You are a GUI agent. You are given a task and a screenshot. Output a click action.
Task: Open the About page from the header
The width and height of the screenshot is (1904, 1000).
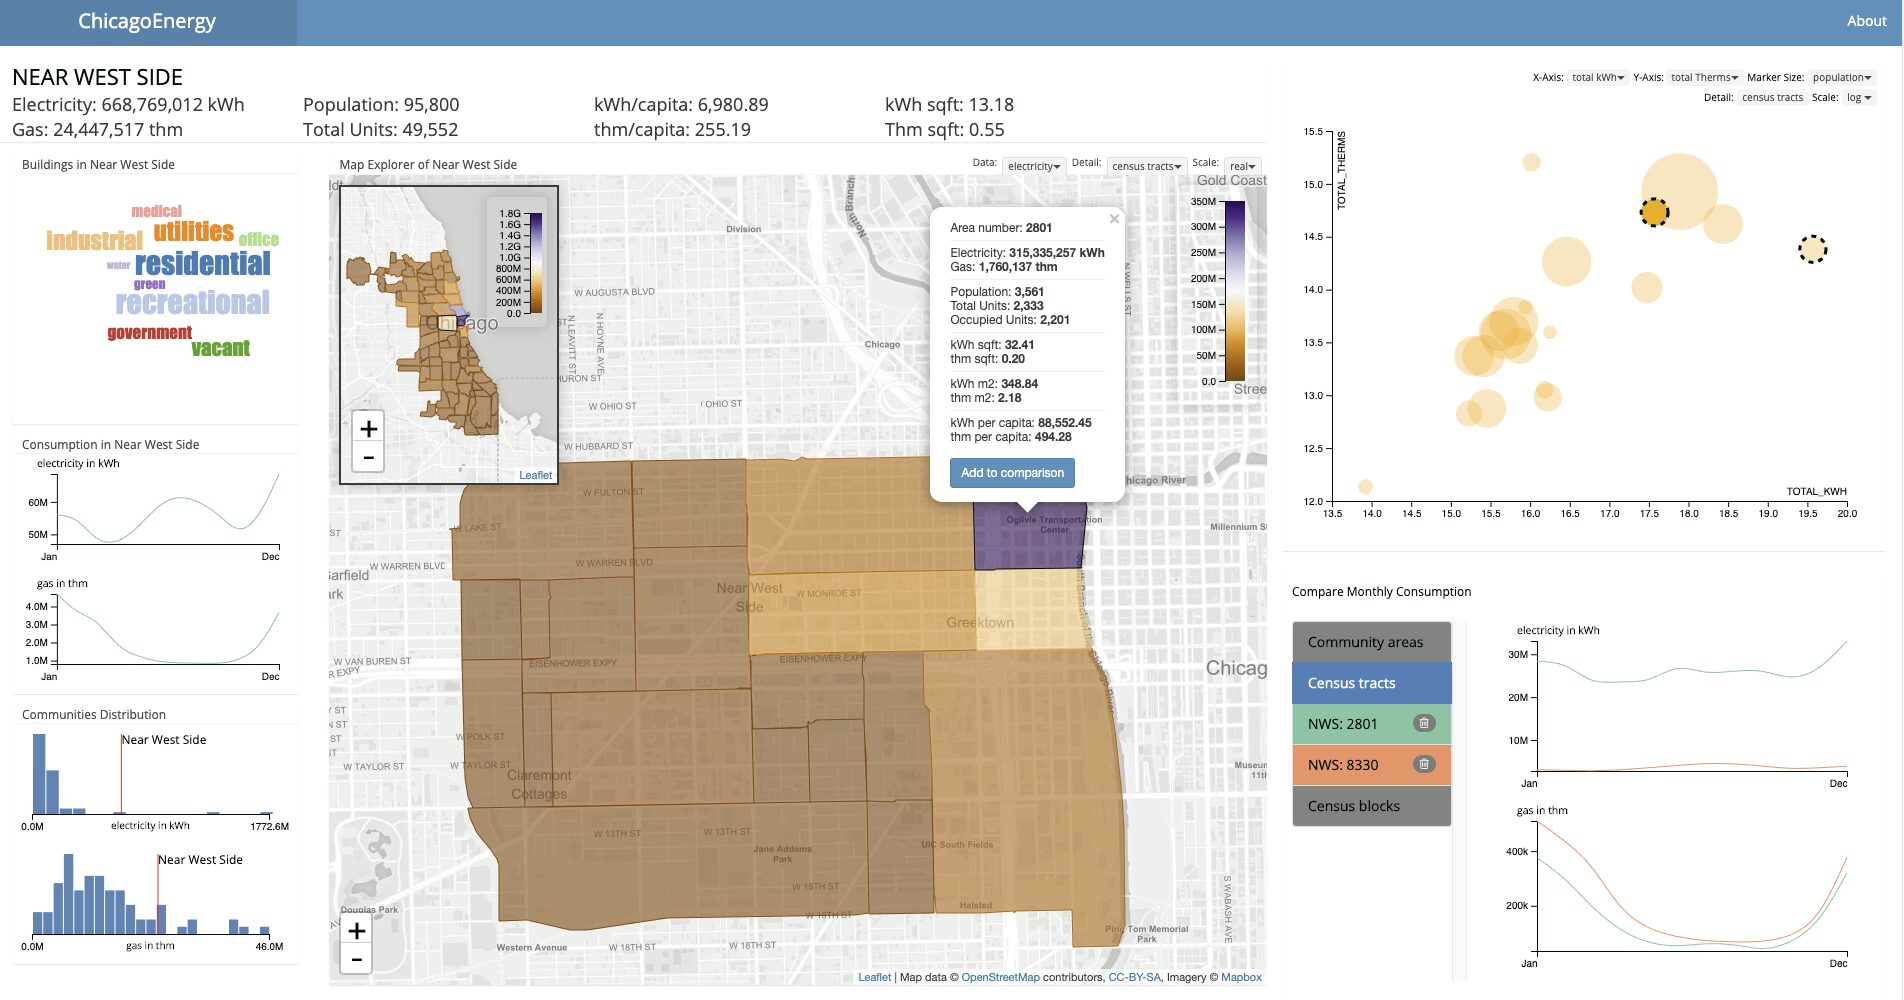[1866, 20]
